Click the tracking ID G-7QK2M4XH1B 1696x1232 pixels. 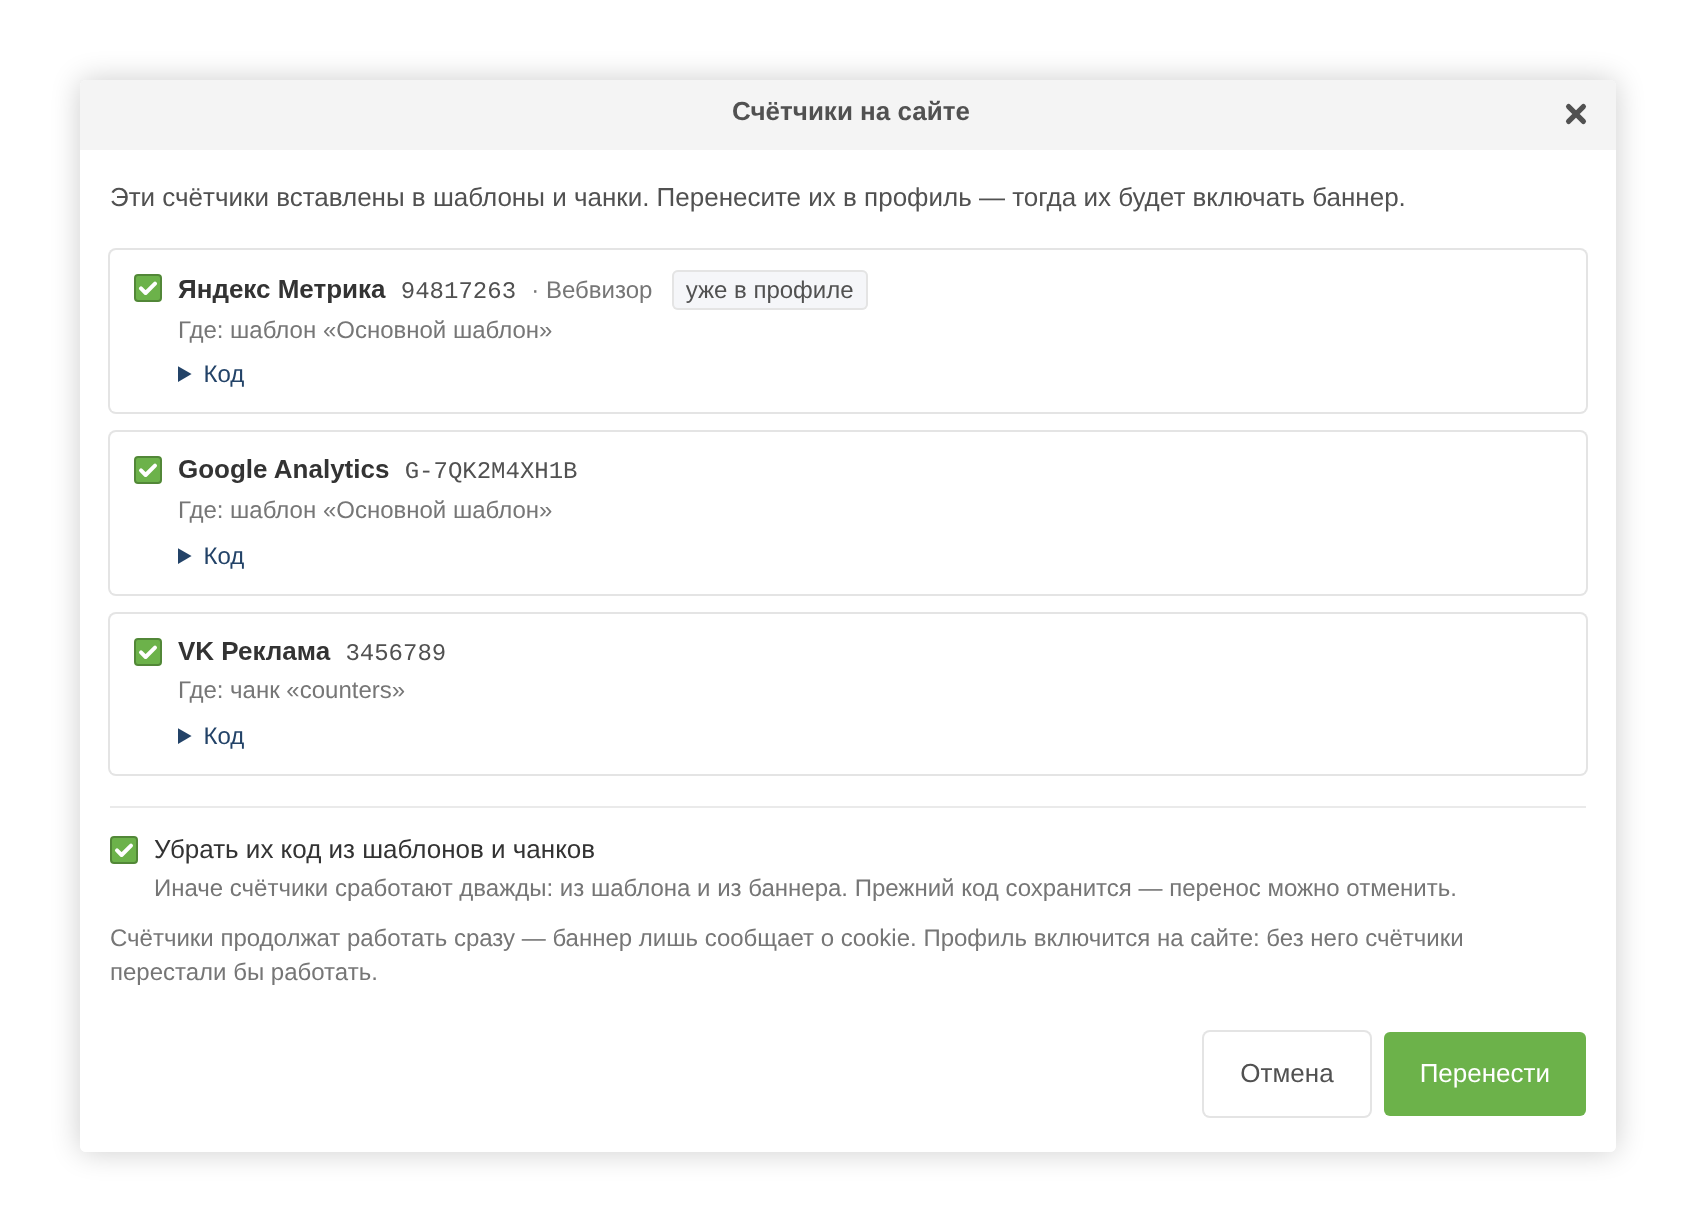click(x=491, y=471)
